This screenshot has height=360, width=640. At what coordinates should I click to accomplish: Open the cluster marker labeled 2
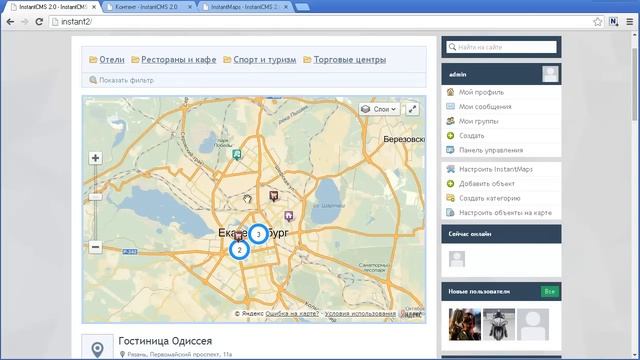click(x=239, y=250)
